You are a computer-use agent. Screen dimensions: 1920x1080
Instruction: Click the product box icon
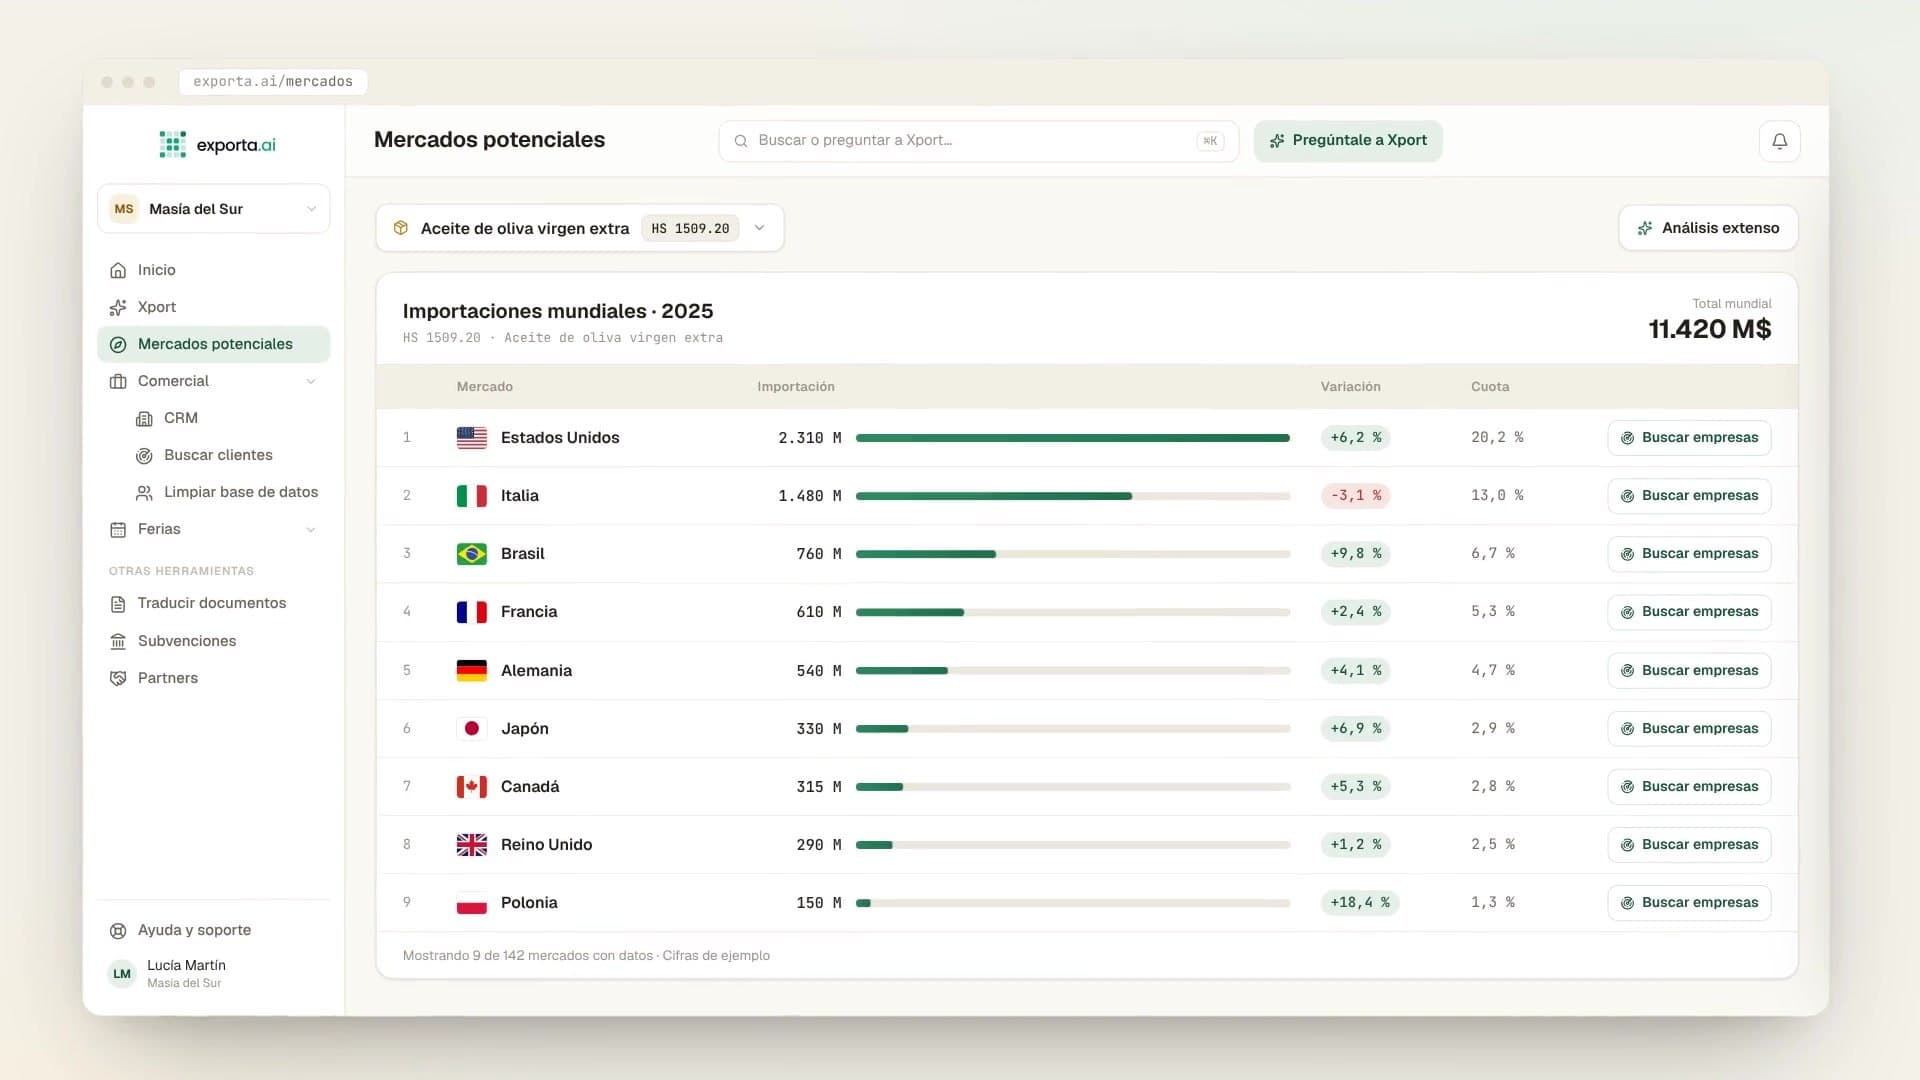pyautogui.click(x=401, y=228)
